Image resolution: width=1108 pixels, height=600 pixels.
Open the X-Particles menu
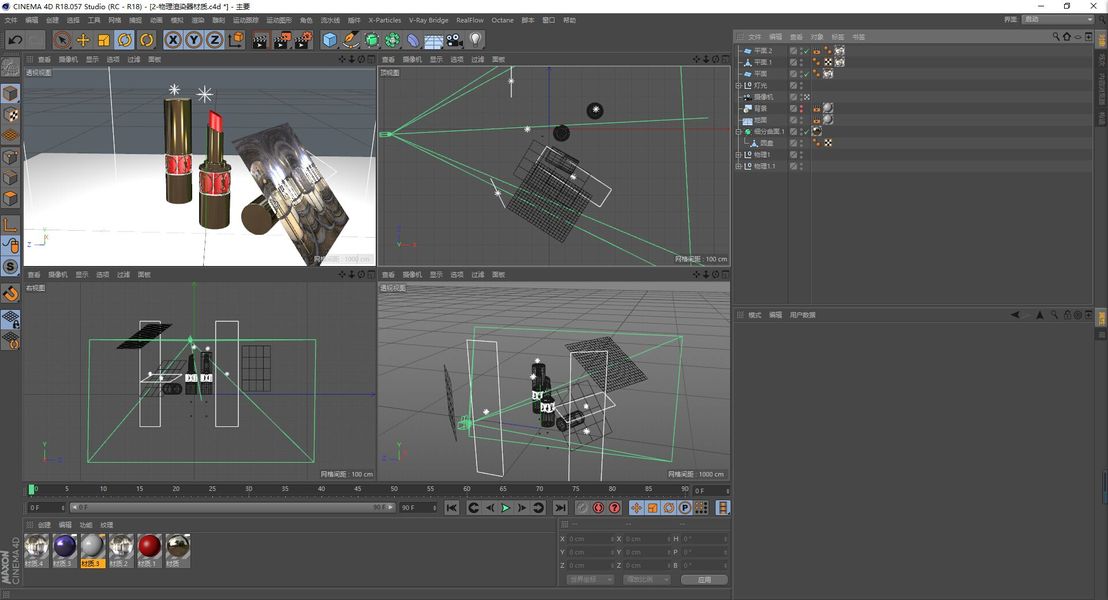pyautogui.click(x=384, y=20)
